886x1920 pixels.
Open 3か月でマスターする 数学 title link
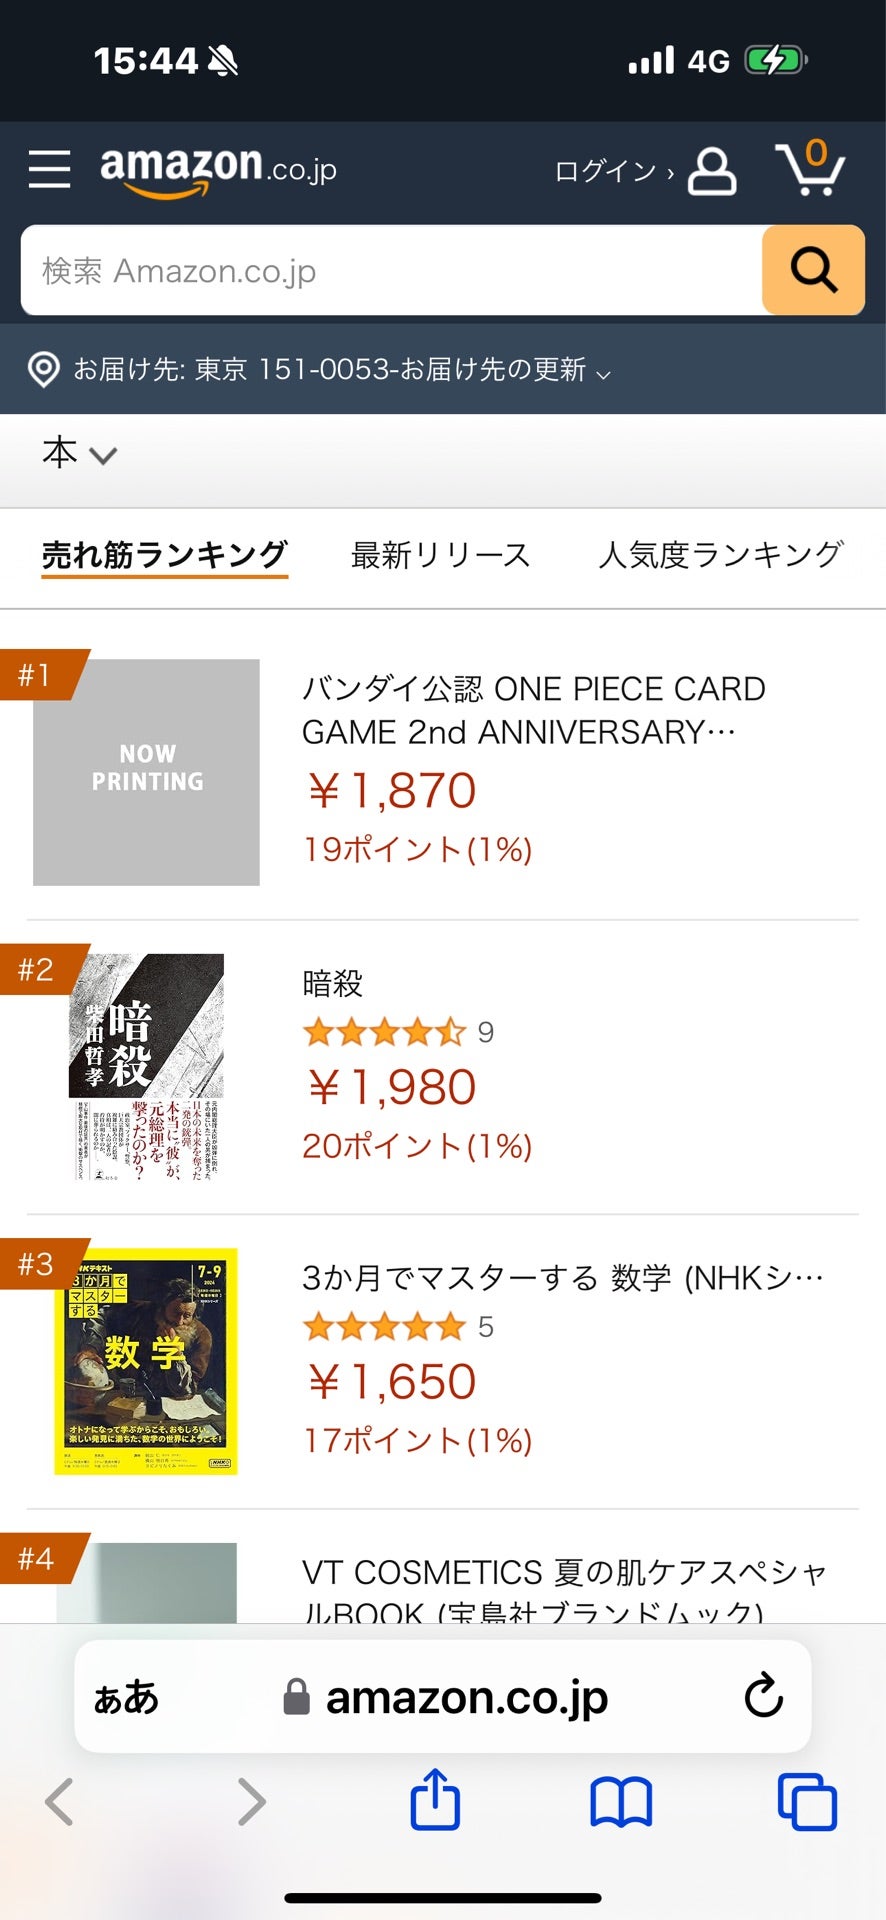click(x=563, y=1278)
